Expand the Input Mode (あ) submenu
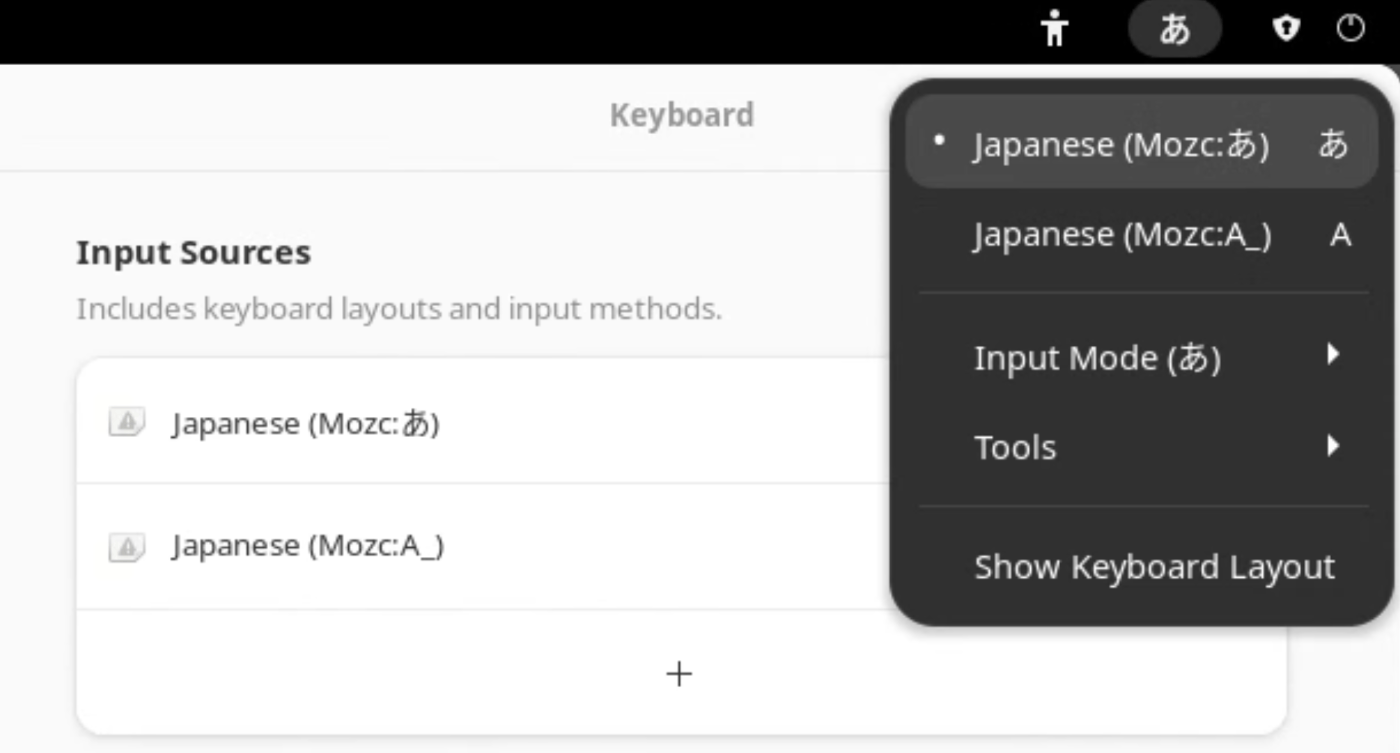 pos(1141,357)
